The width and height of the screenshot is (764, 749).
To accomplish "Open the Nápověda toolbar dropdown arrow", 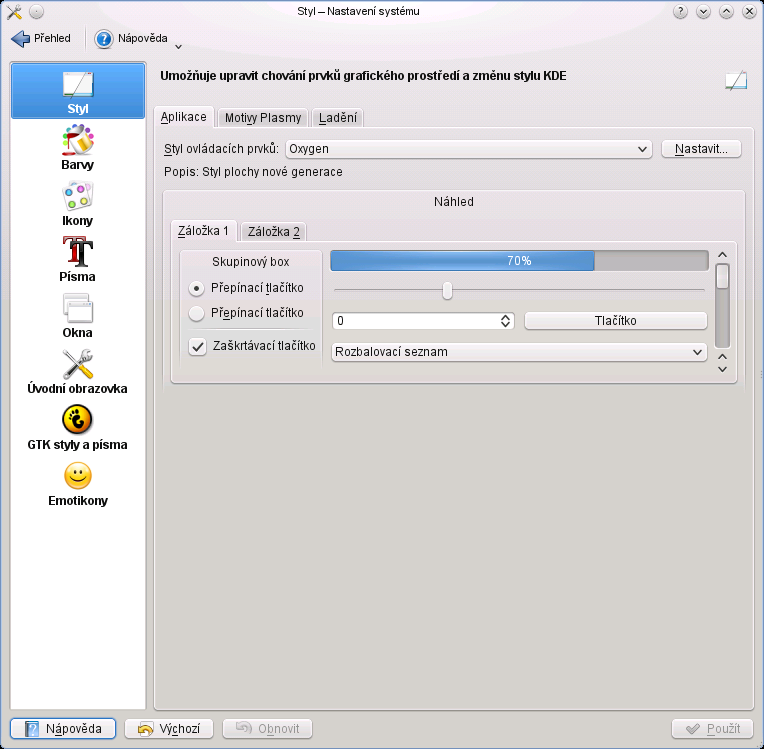I will [x=178, y=47].
